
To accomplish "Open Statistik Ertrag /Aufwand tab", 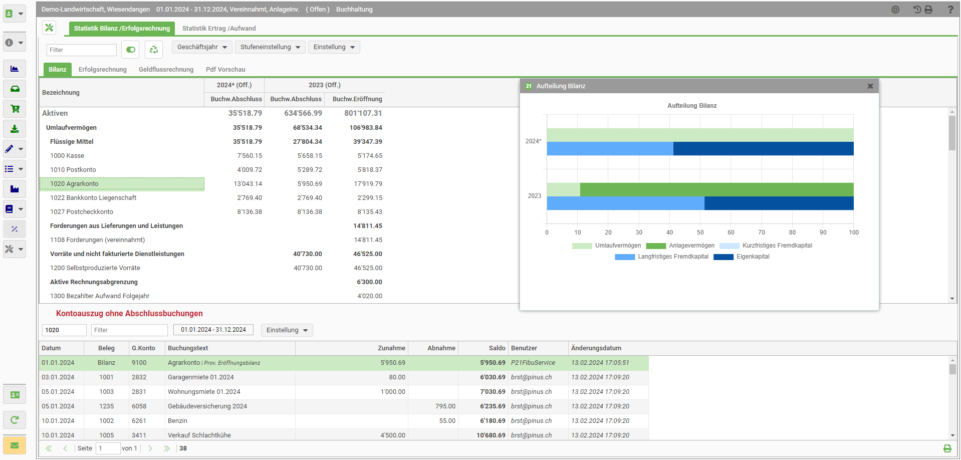I will (219, 28).
